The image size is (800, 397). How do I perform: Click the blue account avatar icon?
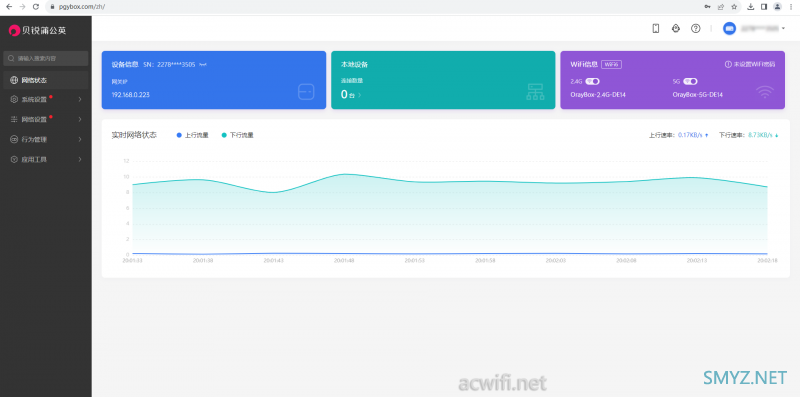[729, 29]
